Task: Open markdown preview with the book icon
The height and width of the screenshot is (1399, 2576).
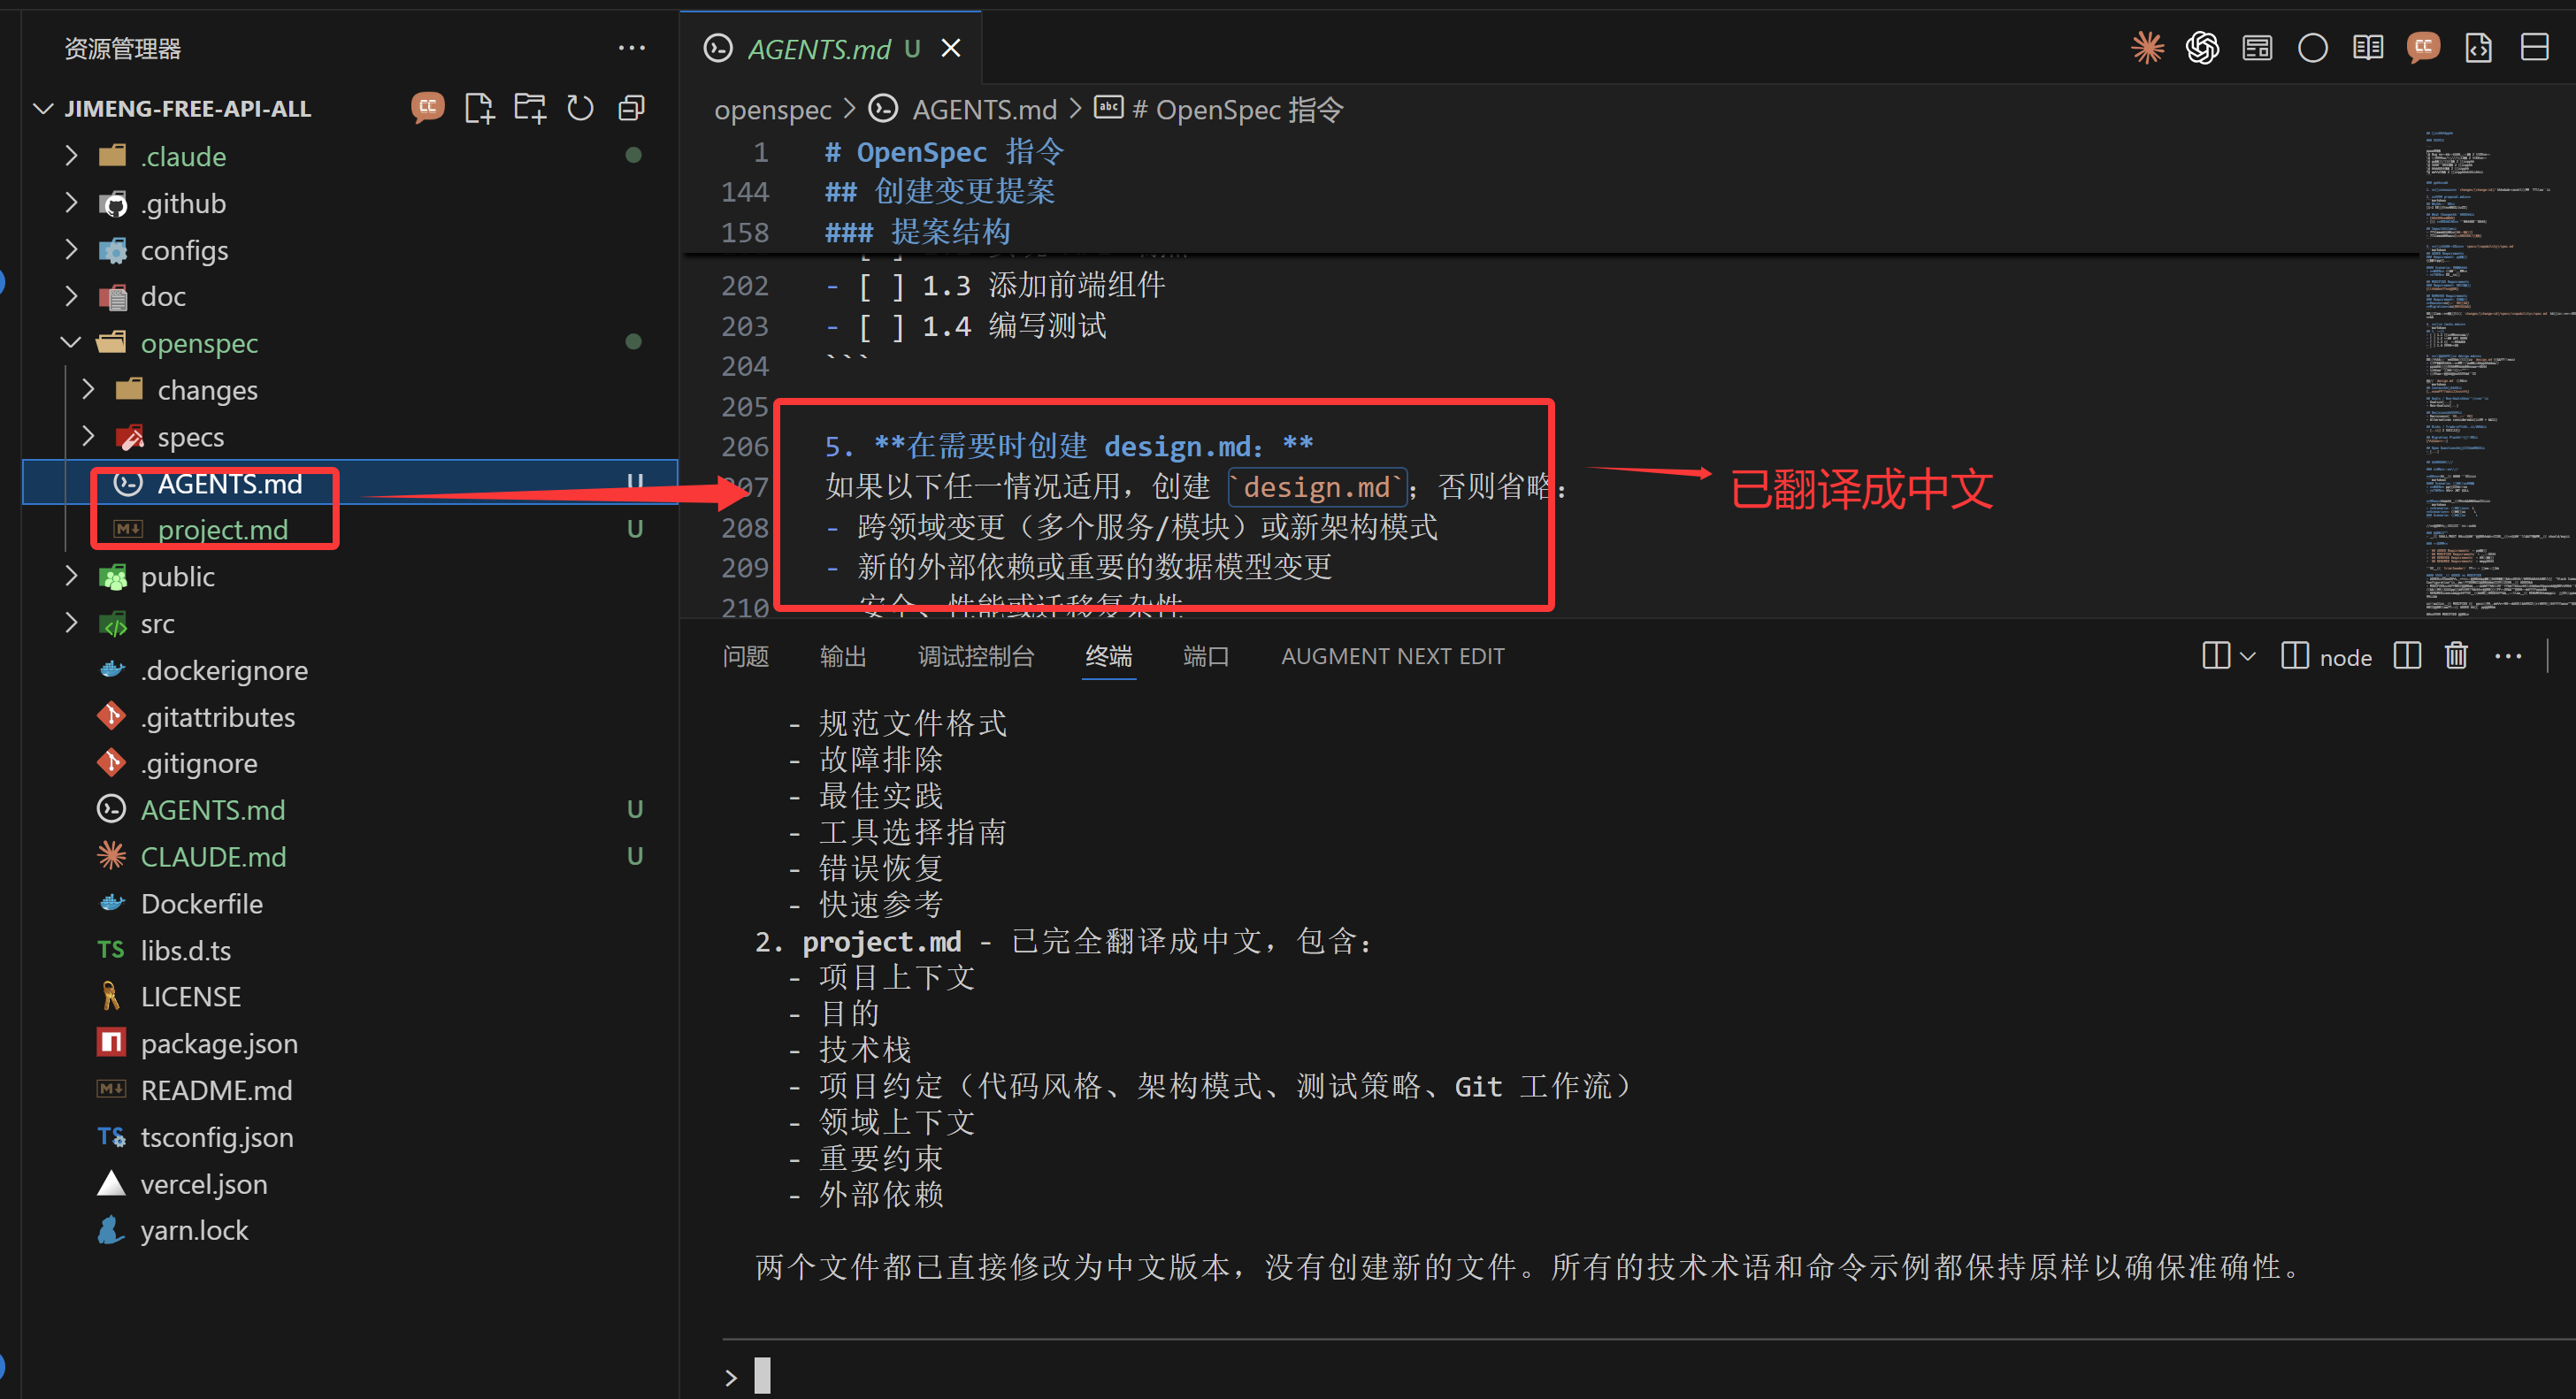Action: (2368, 47)
